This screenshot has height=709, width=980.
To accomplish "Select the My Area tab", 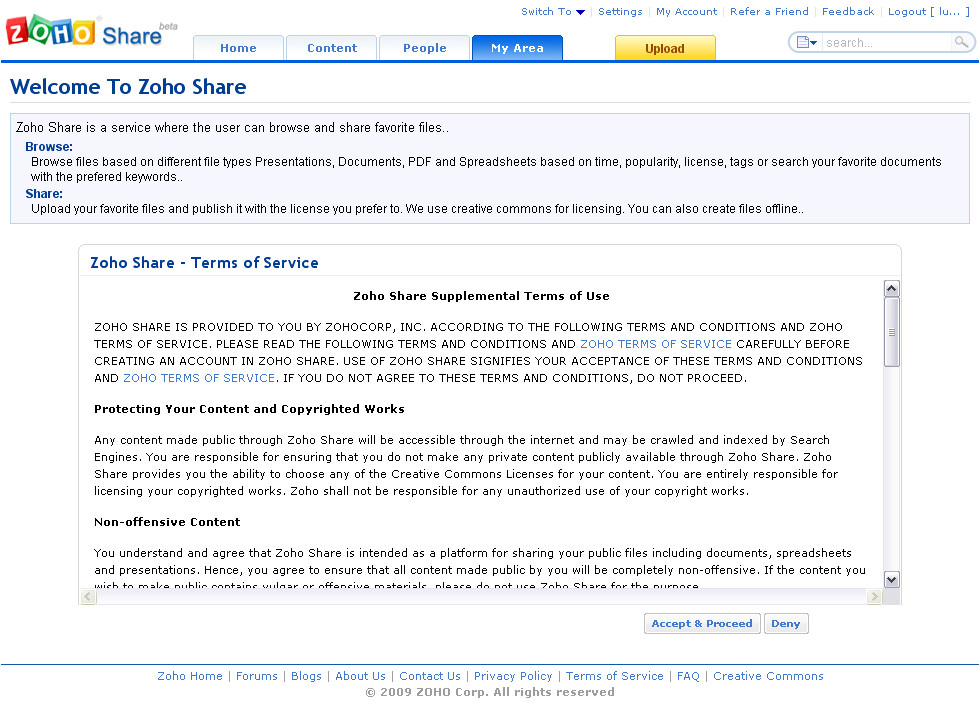I will 518,48.
